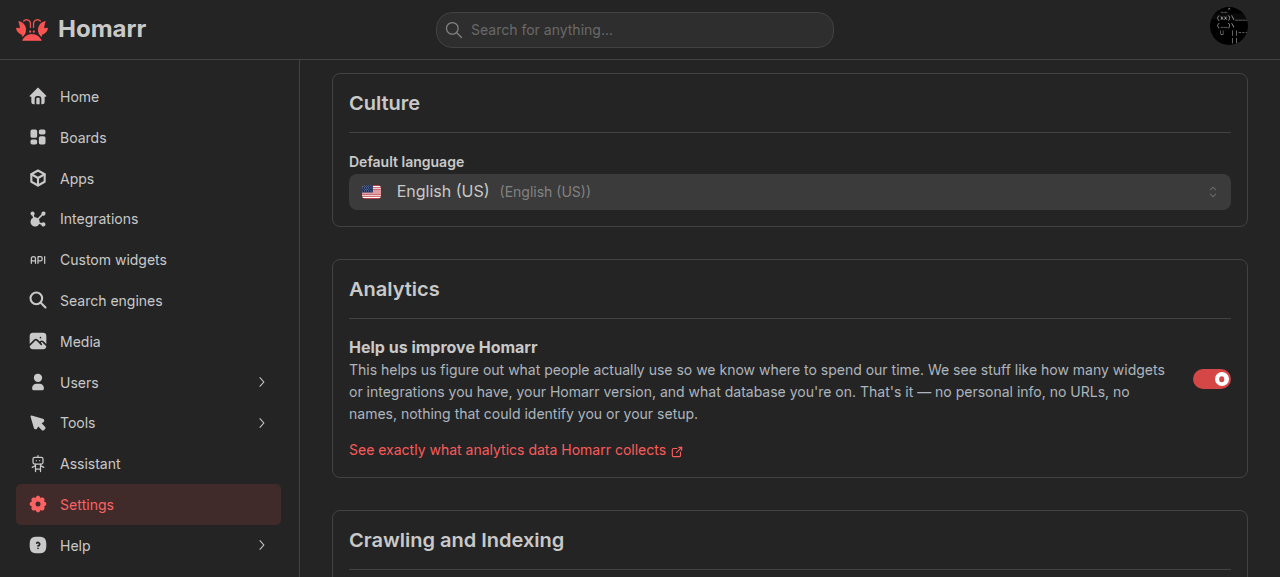Expand the Tools submenu chevron
1280x577 pixels.
tap(262, 423)
